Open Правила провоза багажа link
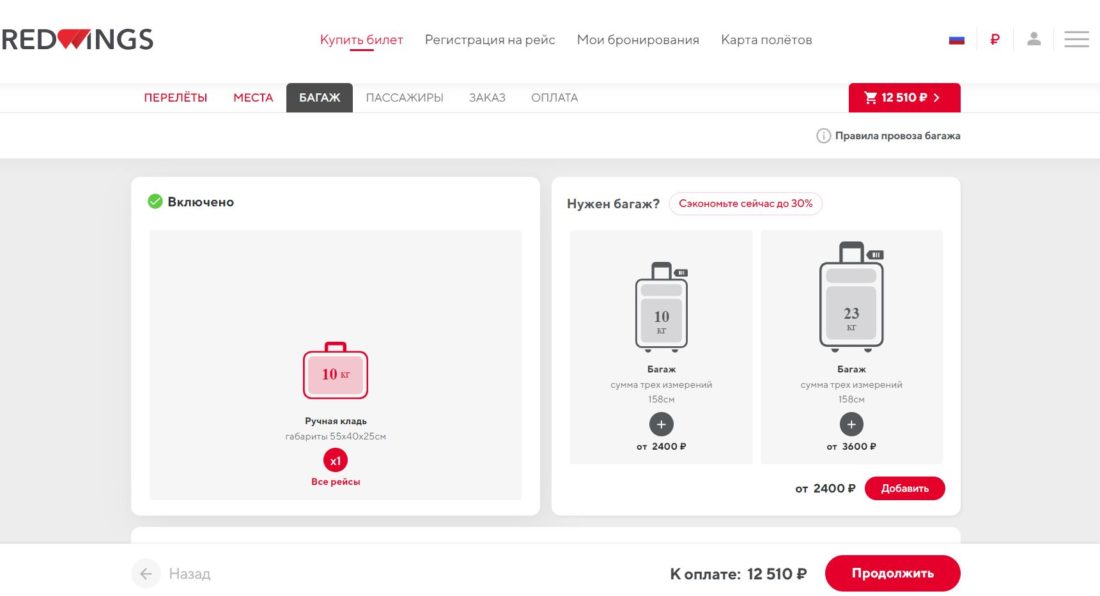 coord(897,134)
